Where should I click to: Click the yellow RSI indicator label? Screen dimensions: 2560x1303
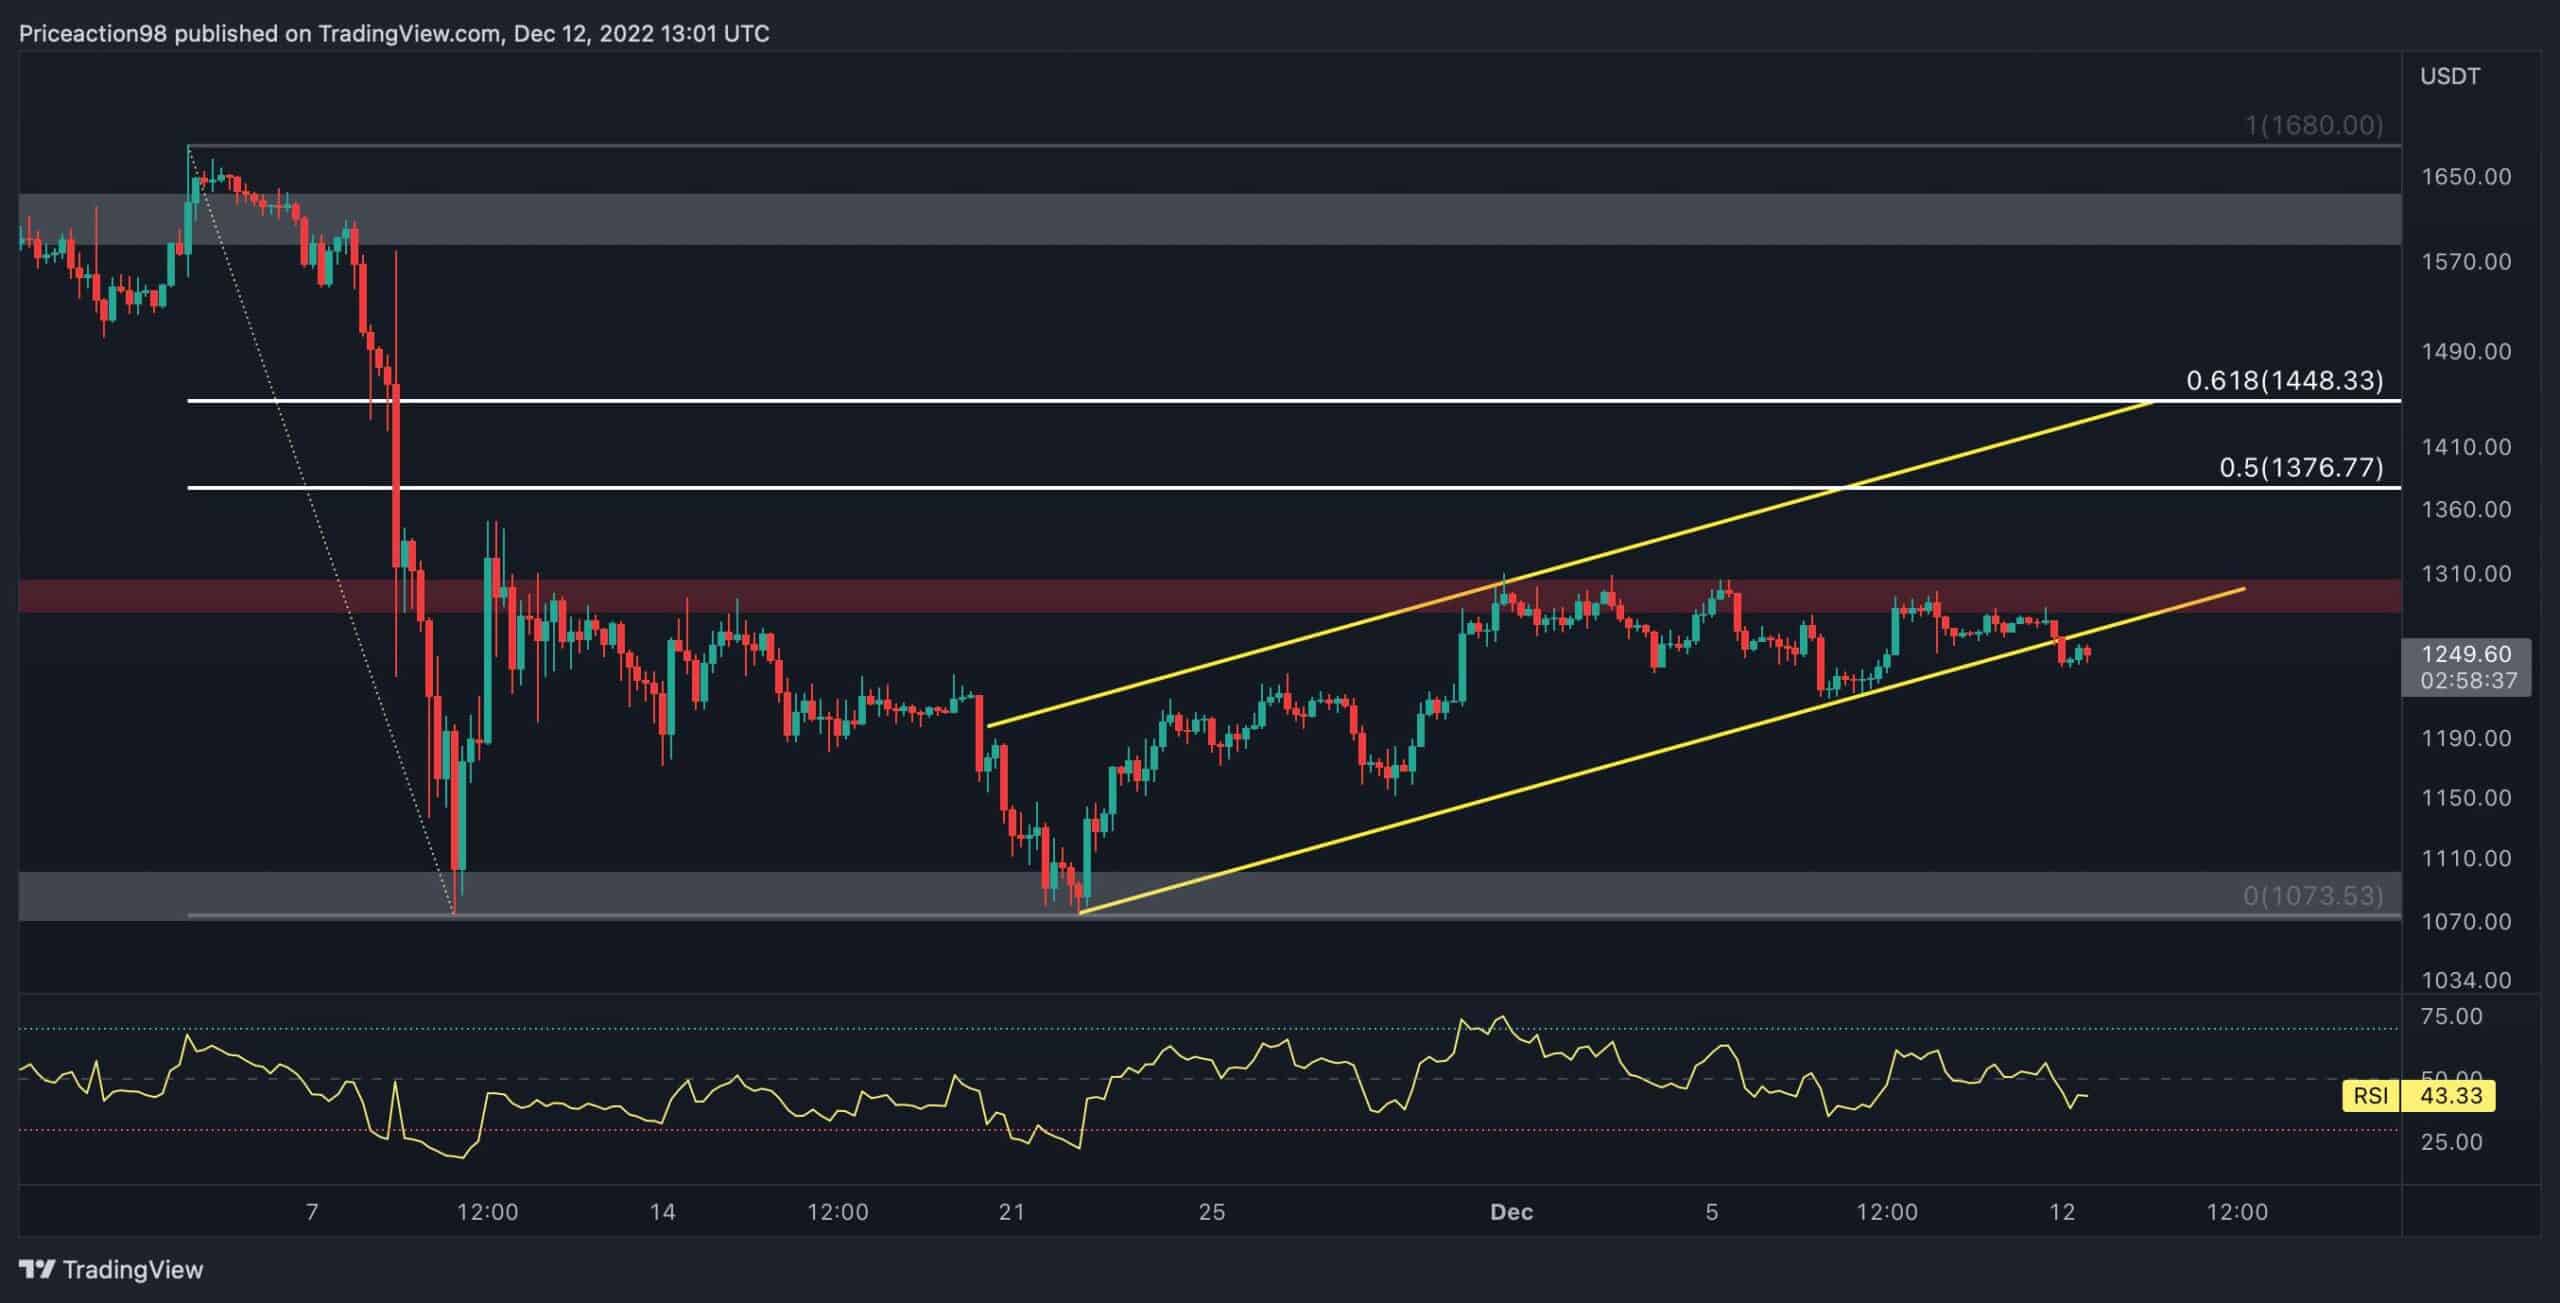(x=2370, y=1096)
